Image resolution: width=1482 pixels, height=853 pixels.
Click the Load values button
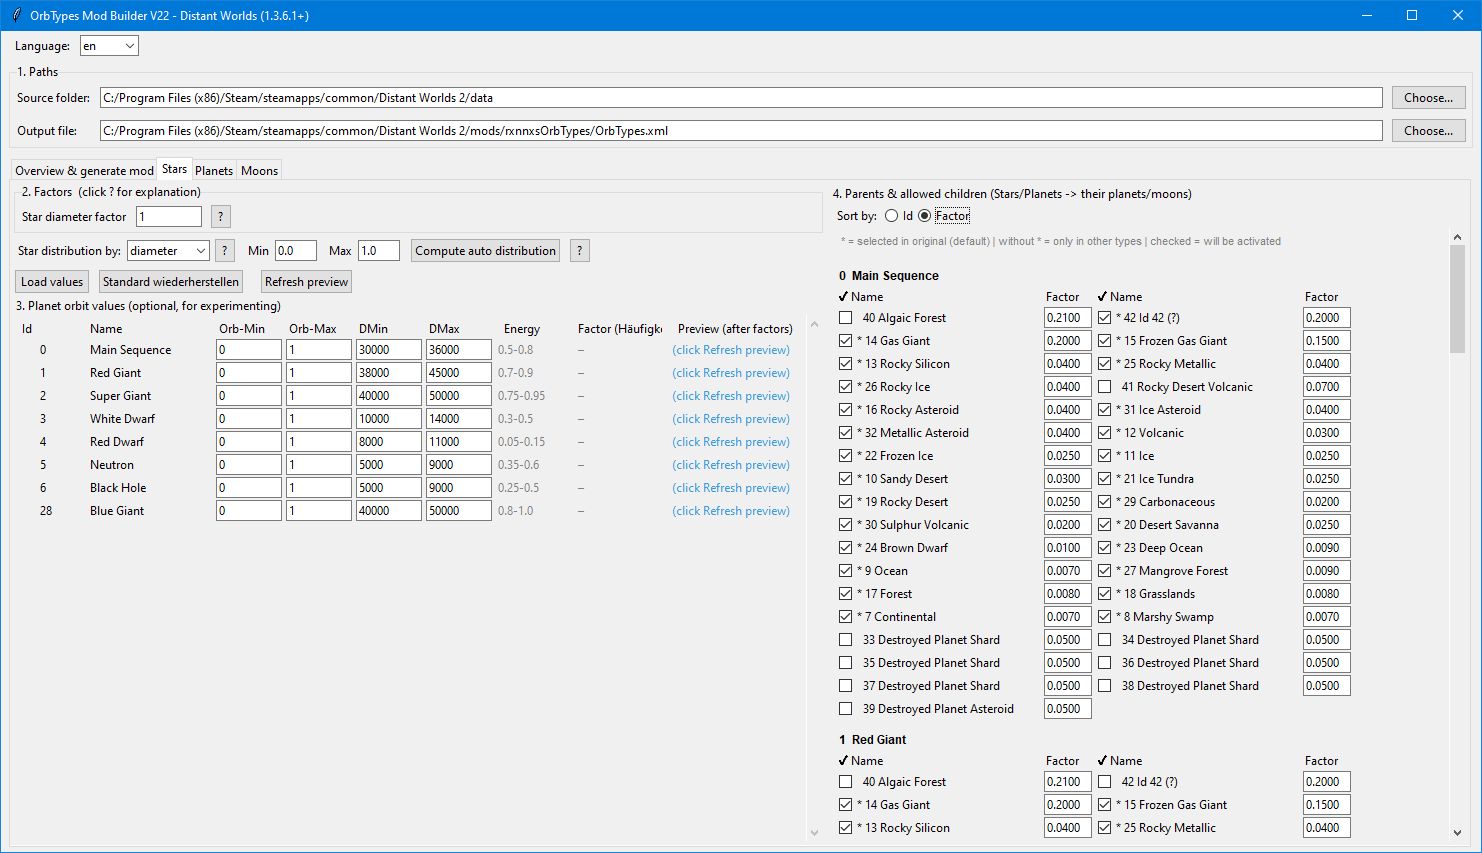coord(52,282)
